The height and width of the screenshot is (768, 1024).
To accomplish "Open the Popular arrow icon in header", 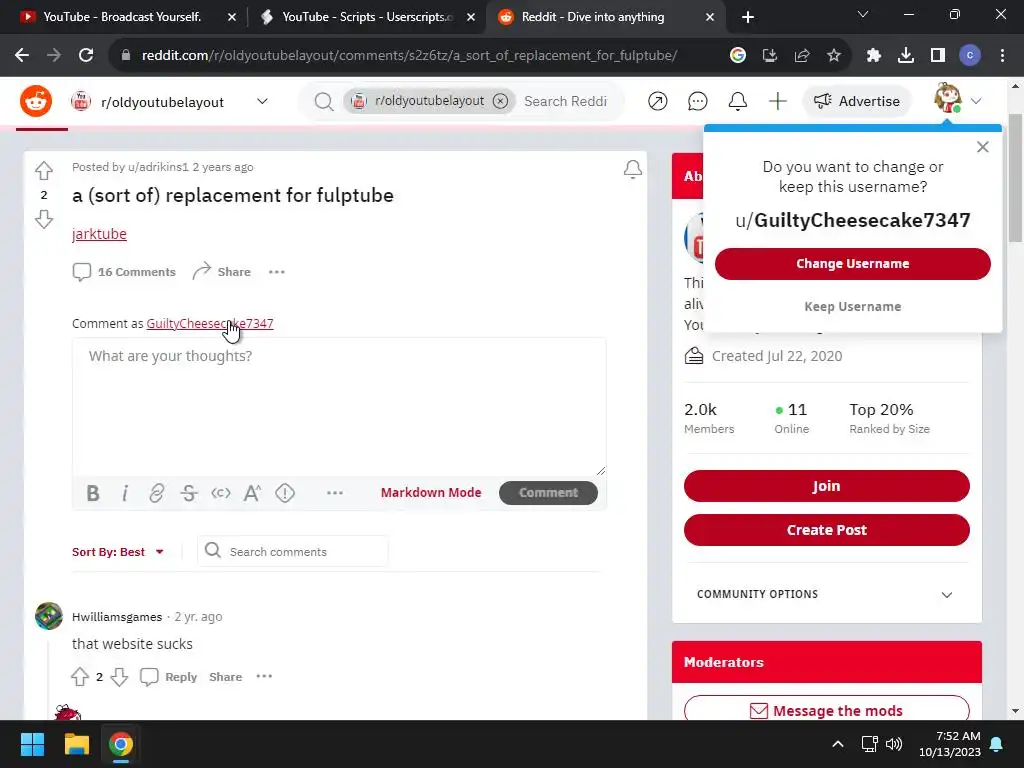I will pos(658,101).
